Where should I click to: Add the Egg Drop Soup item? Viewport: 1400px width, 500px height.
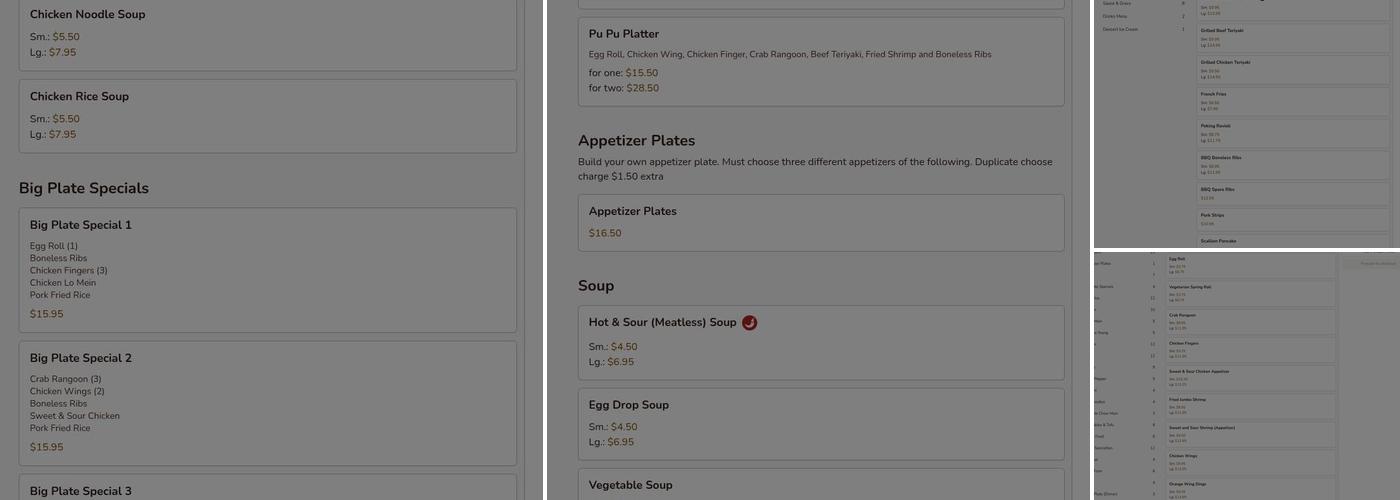820,422
